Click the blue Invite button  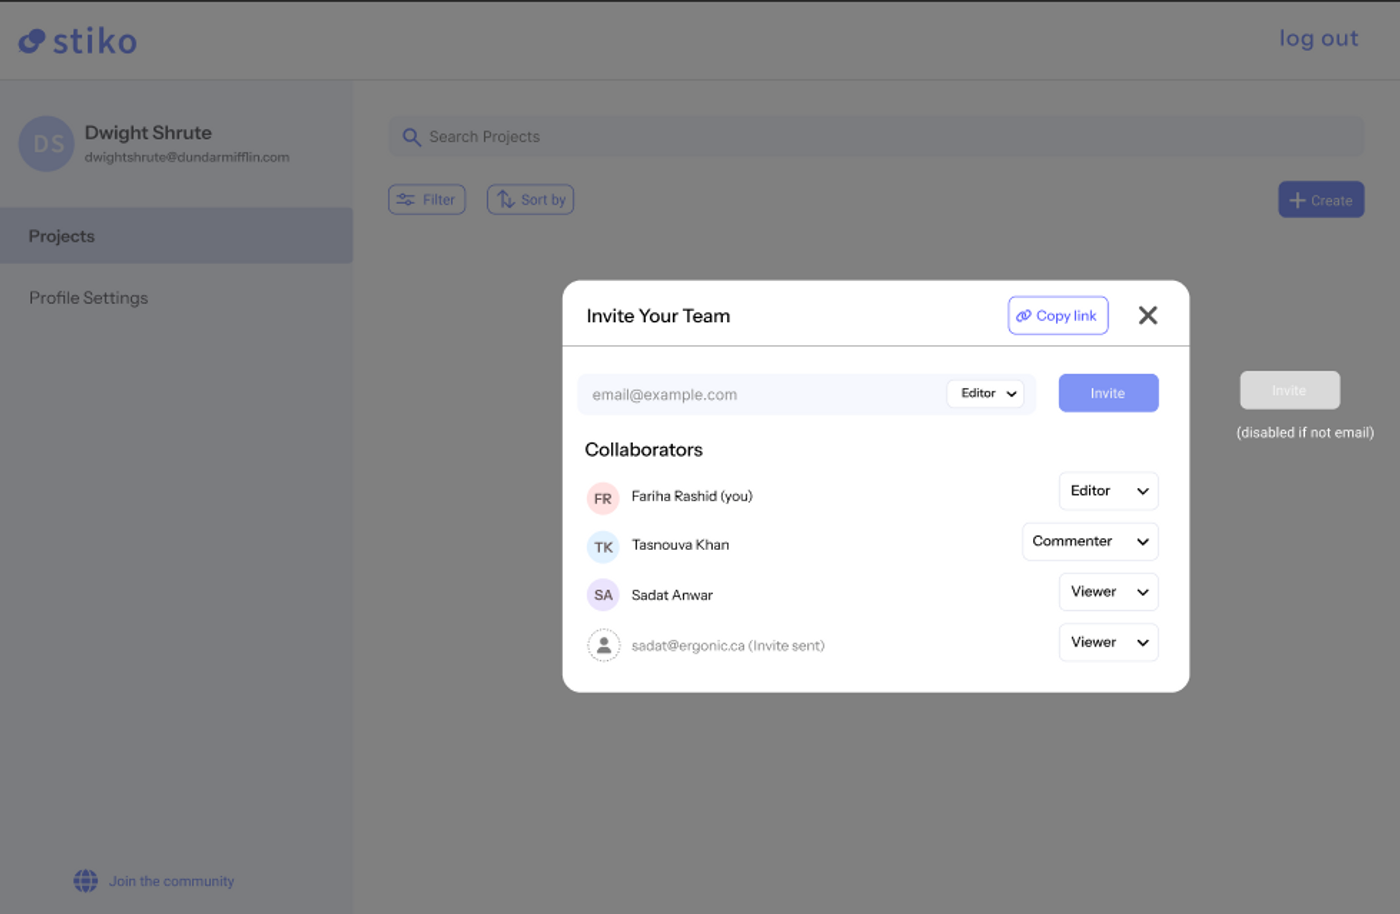1108,393
